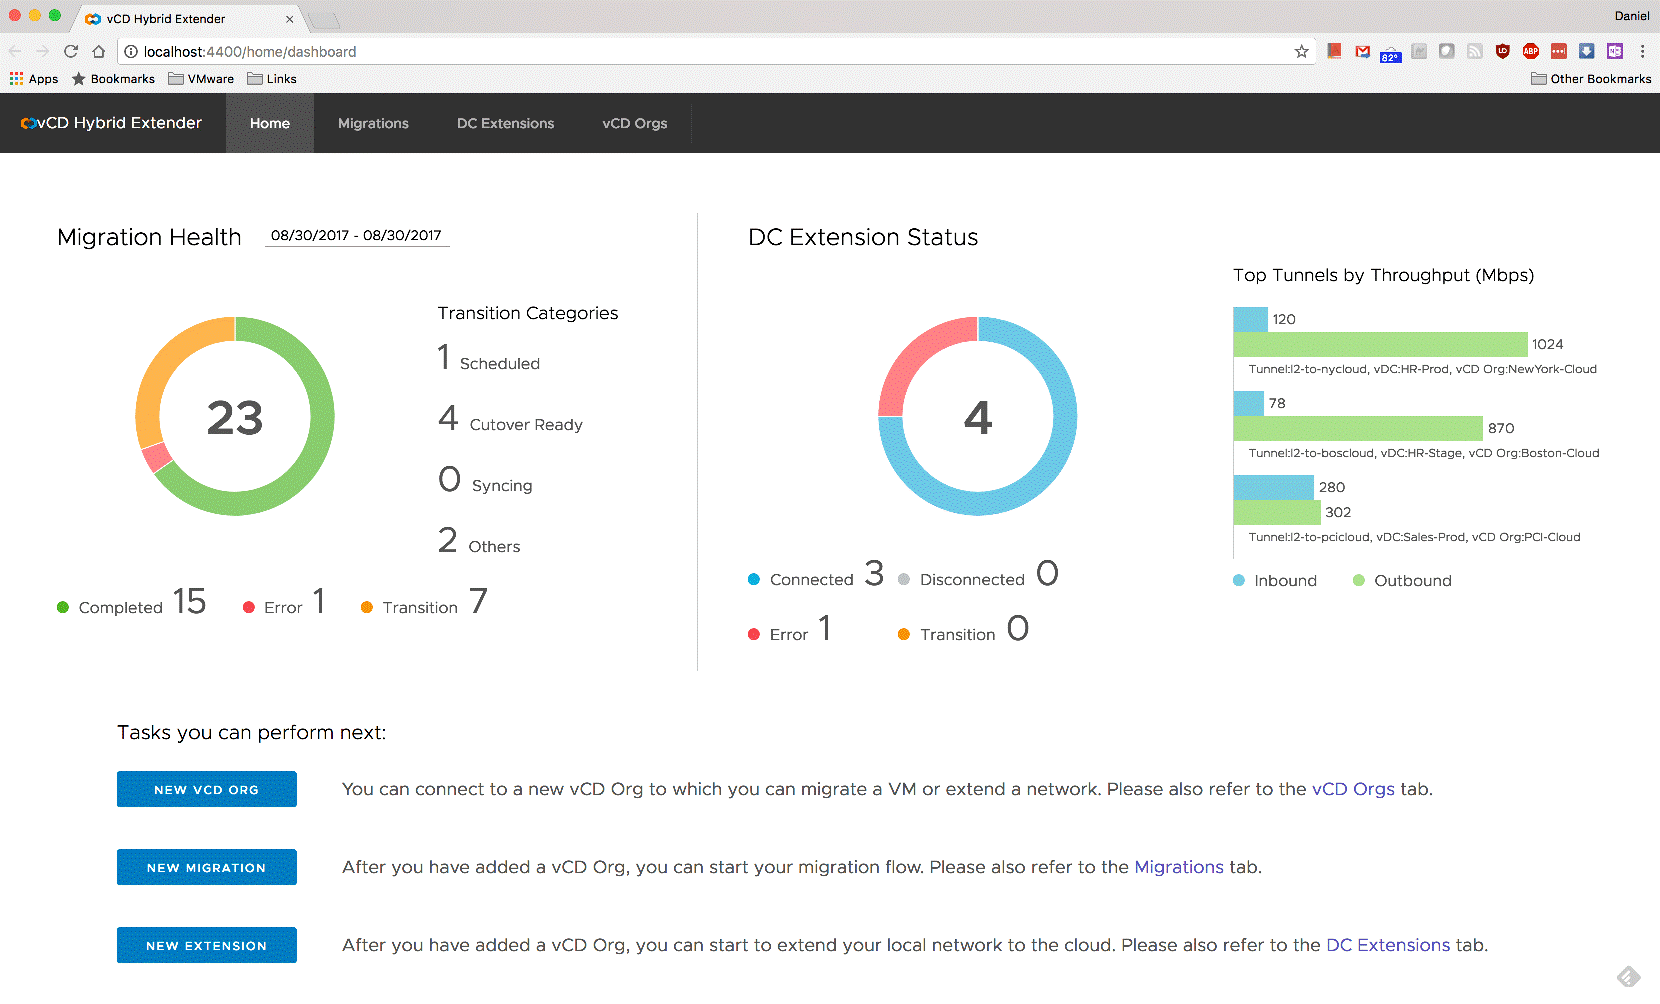The height and width of the screenshot is (1004, 1660).
Task: Click the red notebook extension icon
Action: pos(1334,51)
